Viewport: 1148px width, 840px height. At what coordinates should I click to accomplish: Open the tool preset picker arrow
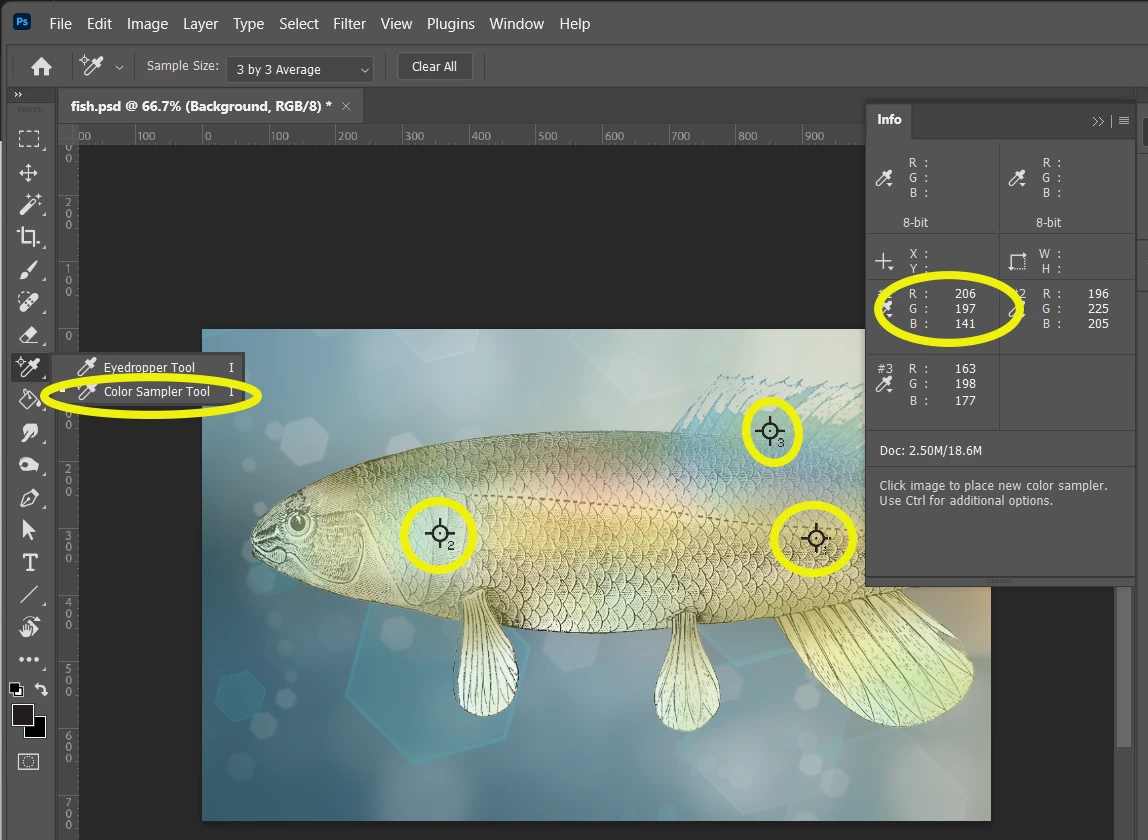119,67
